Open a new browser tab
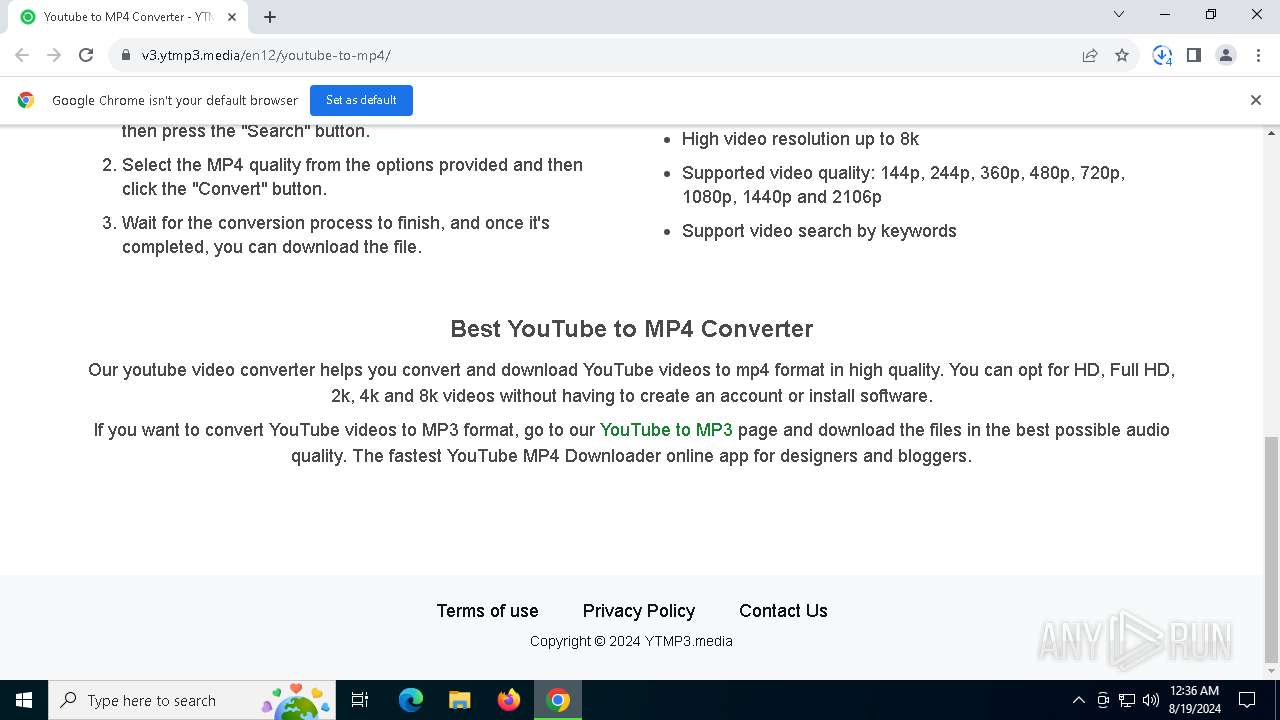Screen dimensions: 1280x720 270,16
